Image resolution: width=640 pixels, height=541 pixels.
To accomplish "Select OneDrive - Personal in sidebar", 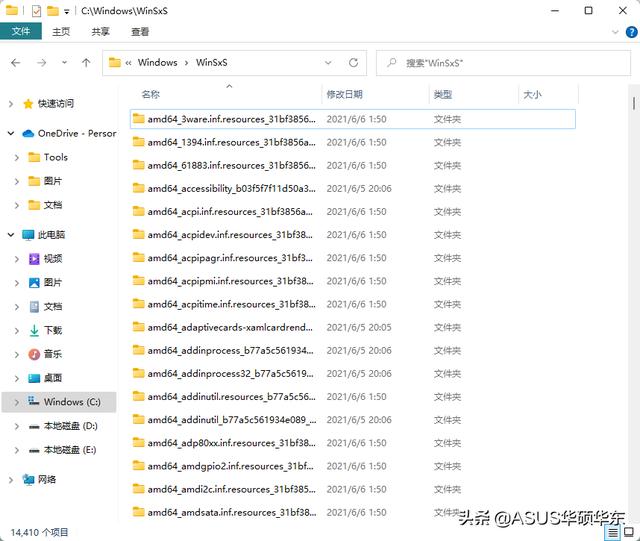I will click(x=69, y=133).
